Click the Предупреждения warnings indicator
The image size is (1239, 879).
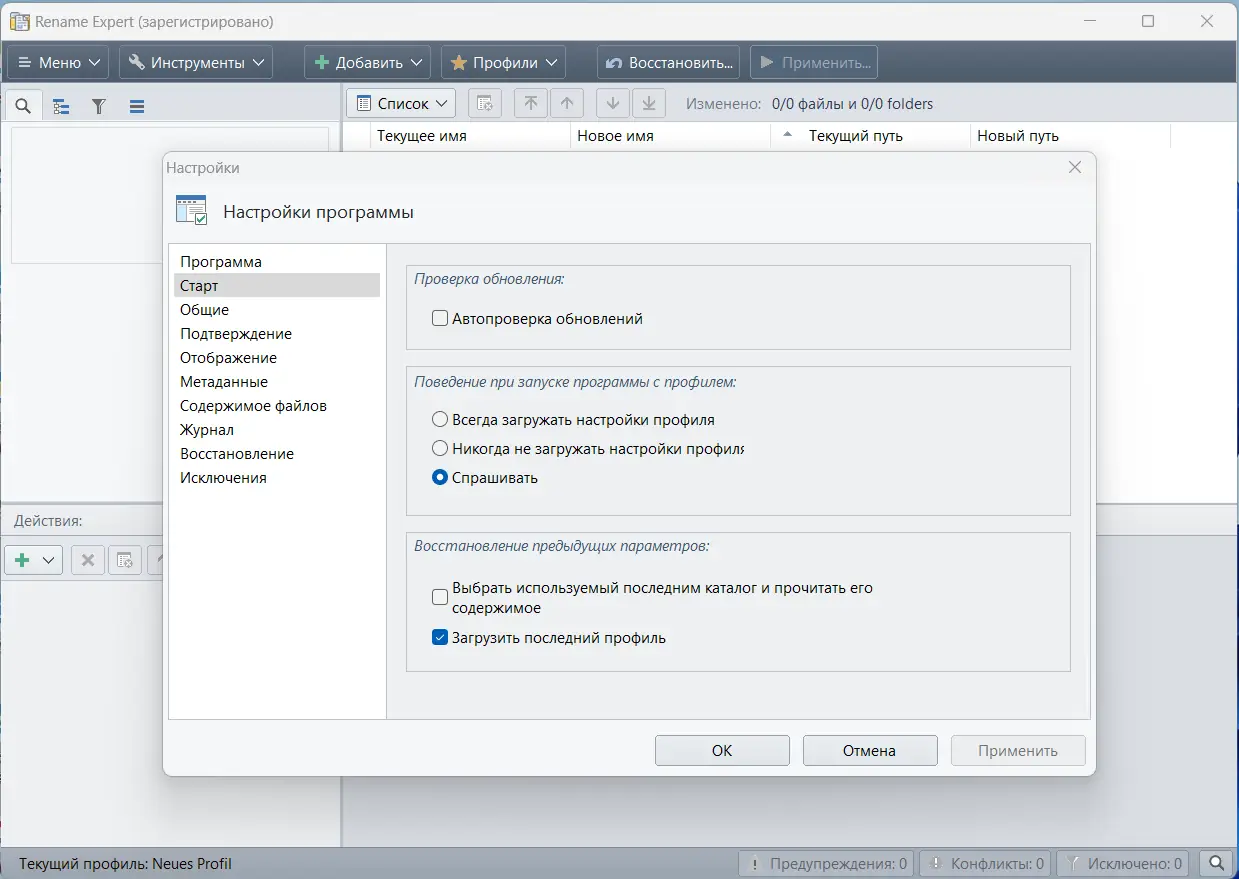[x=827, y=863]
